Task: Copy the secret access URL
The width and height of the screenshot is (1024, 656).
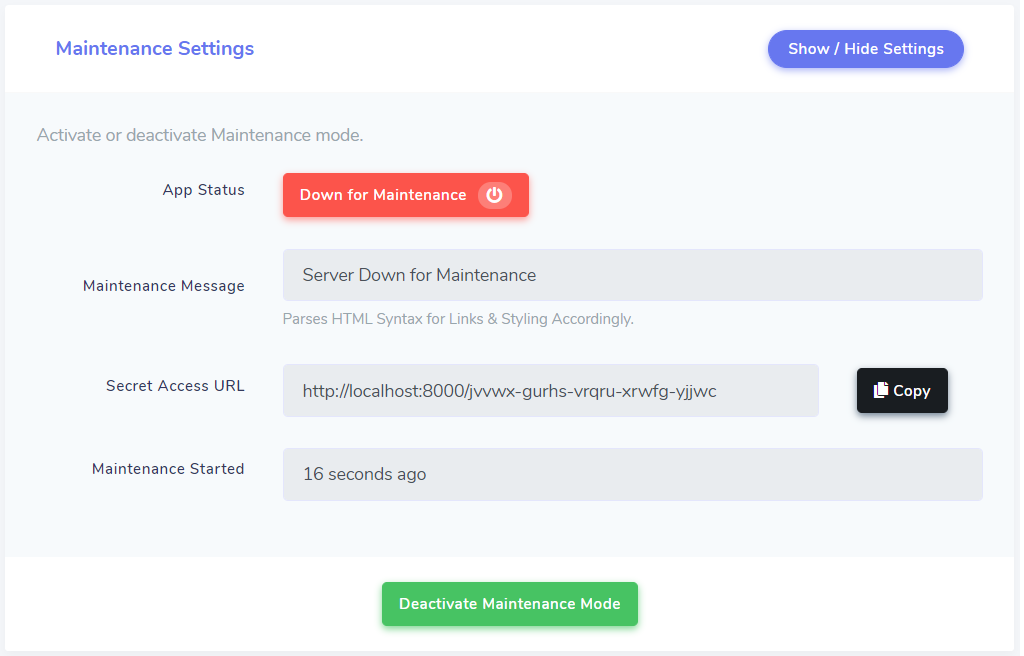Action: tap(902, 390)
